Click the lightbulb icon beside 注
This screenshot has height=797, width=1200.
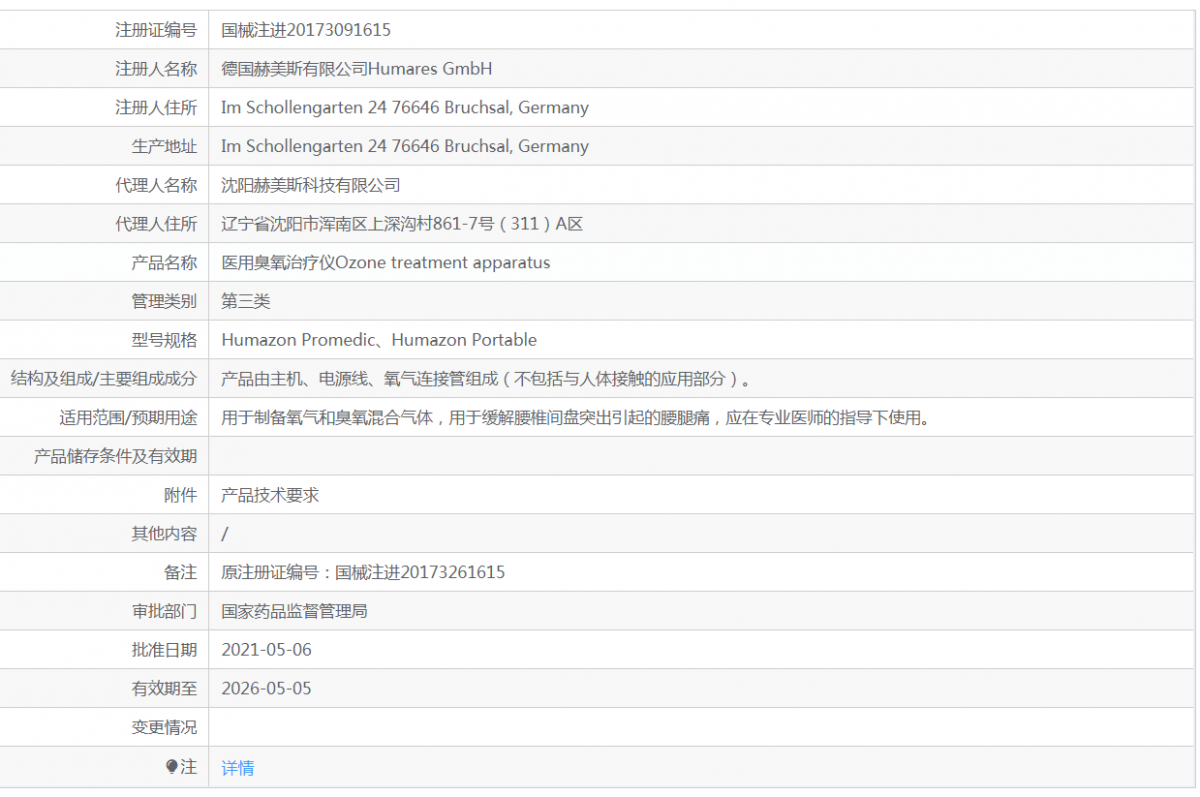(x=172, y=766)
